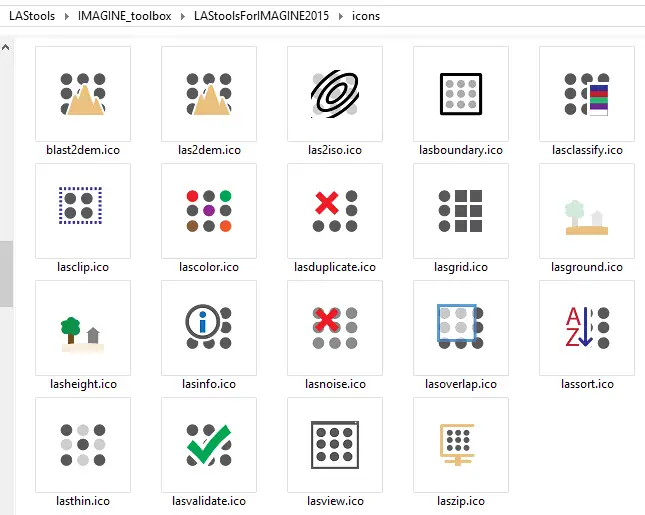Select the lasvalidate.ico green checkmark icon
This screenshot has width=645, height=515.
pyautogui.click(x=209, y=445)
